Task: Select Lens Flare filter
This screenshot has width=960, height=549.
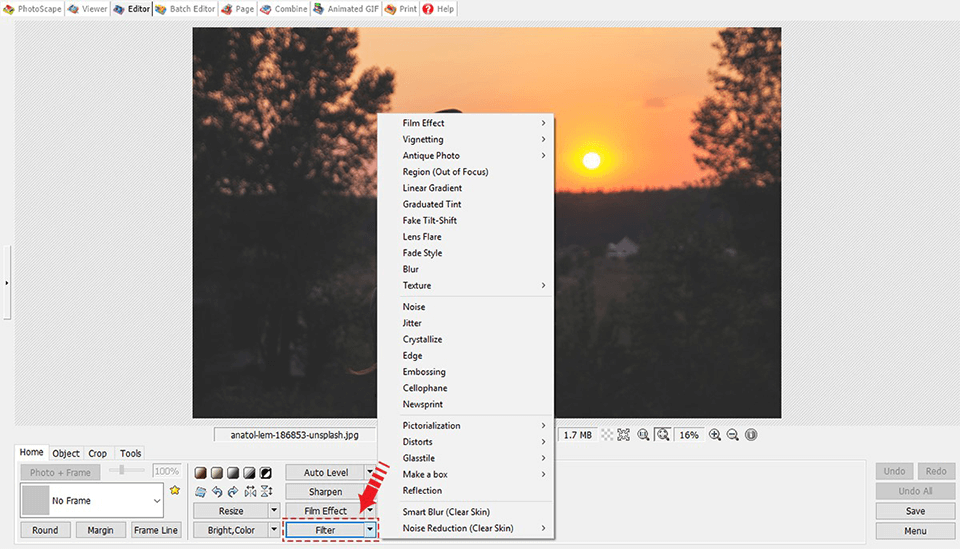Action: click(x=466, y=237)
